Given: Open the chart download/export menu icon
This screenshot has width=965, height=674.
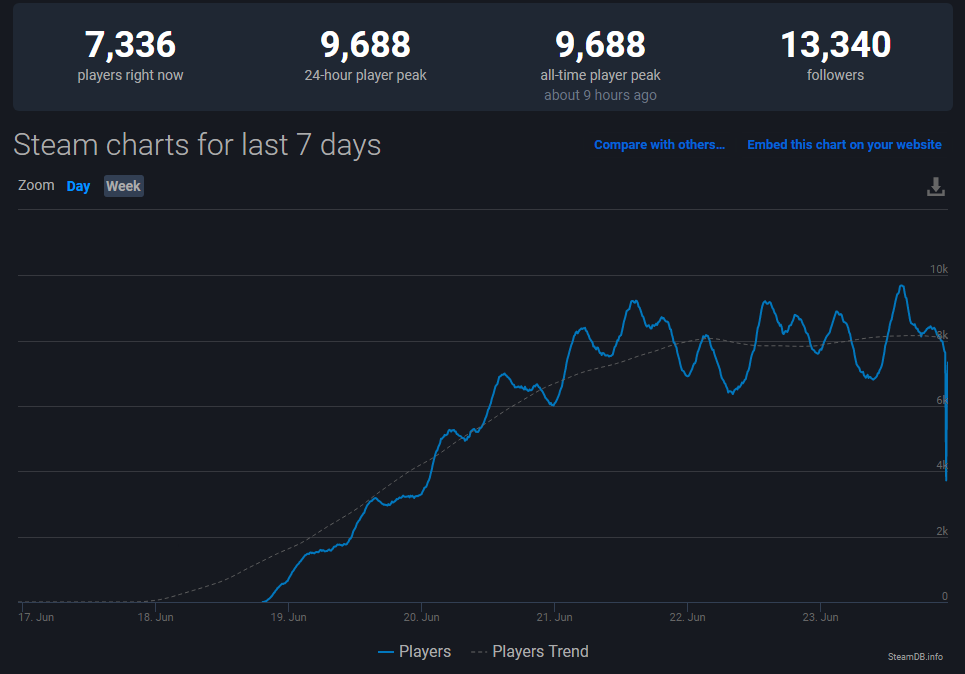Looking at the screenshot, I should pos(935,187).
